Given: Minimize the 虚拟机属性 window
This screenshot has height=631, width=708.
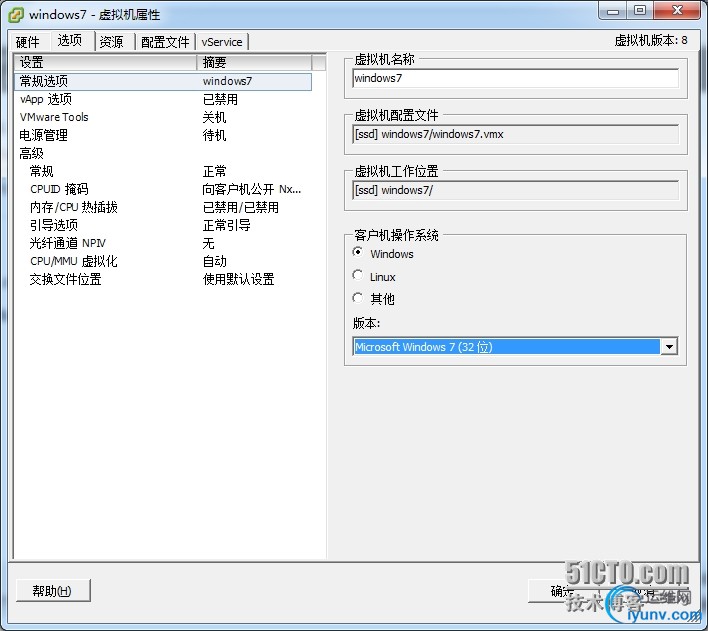Looking at the screenshot, I should 613,11.
